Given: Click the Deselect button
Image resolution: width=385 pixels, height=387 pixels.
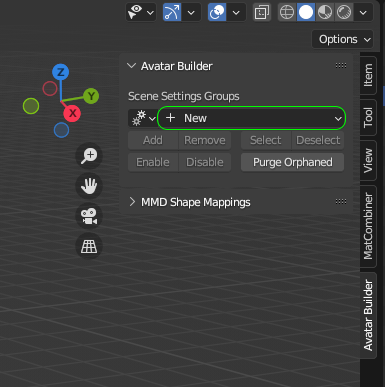Looking at the screenshot, I should coord(318,140).
